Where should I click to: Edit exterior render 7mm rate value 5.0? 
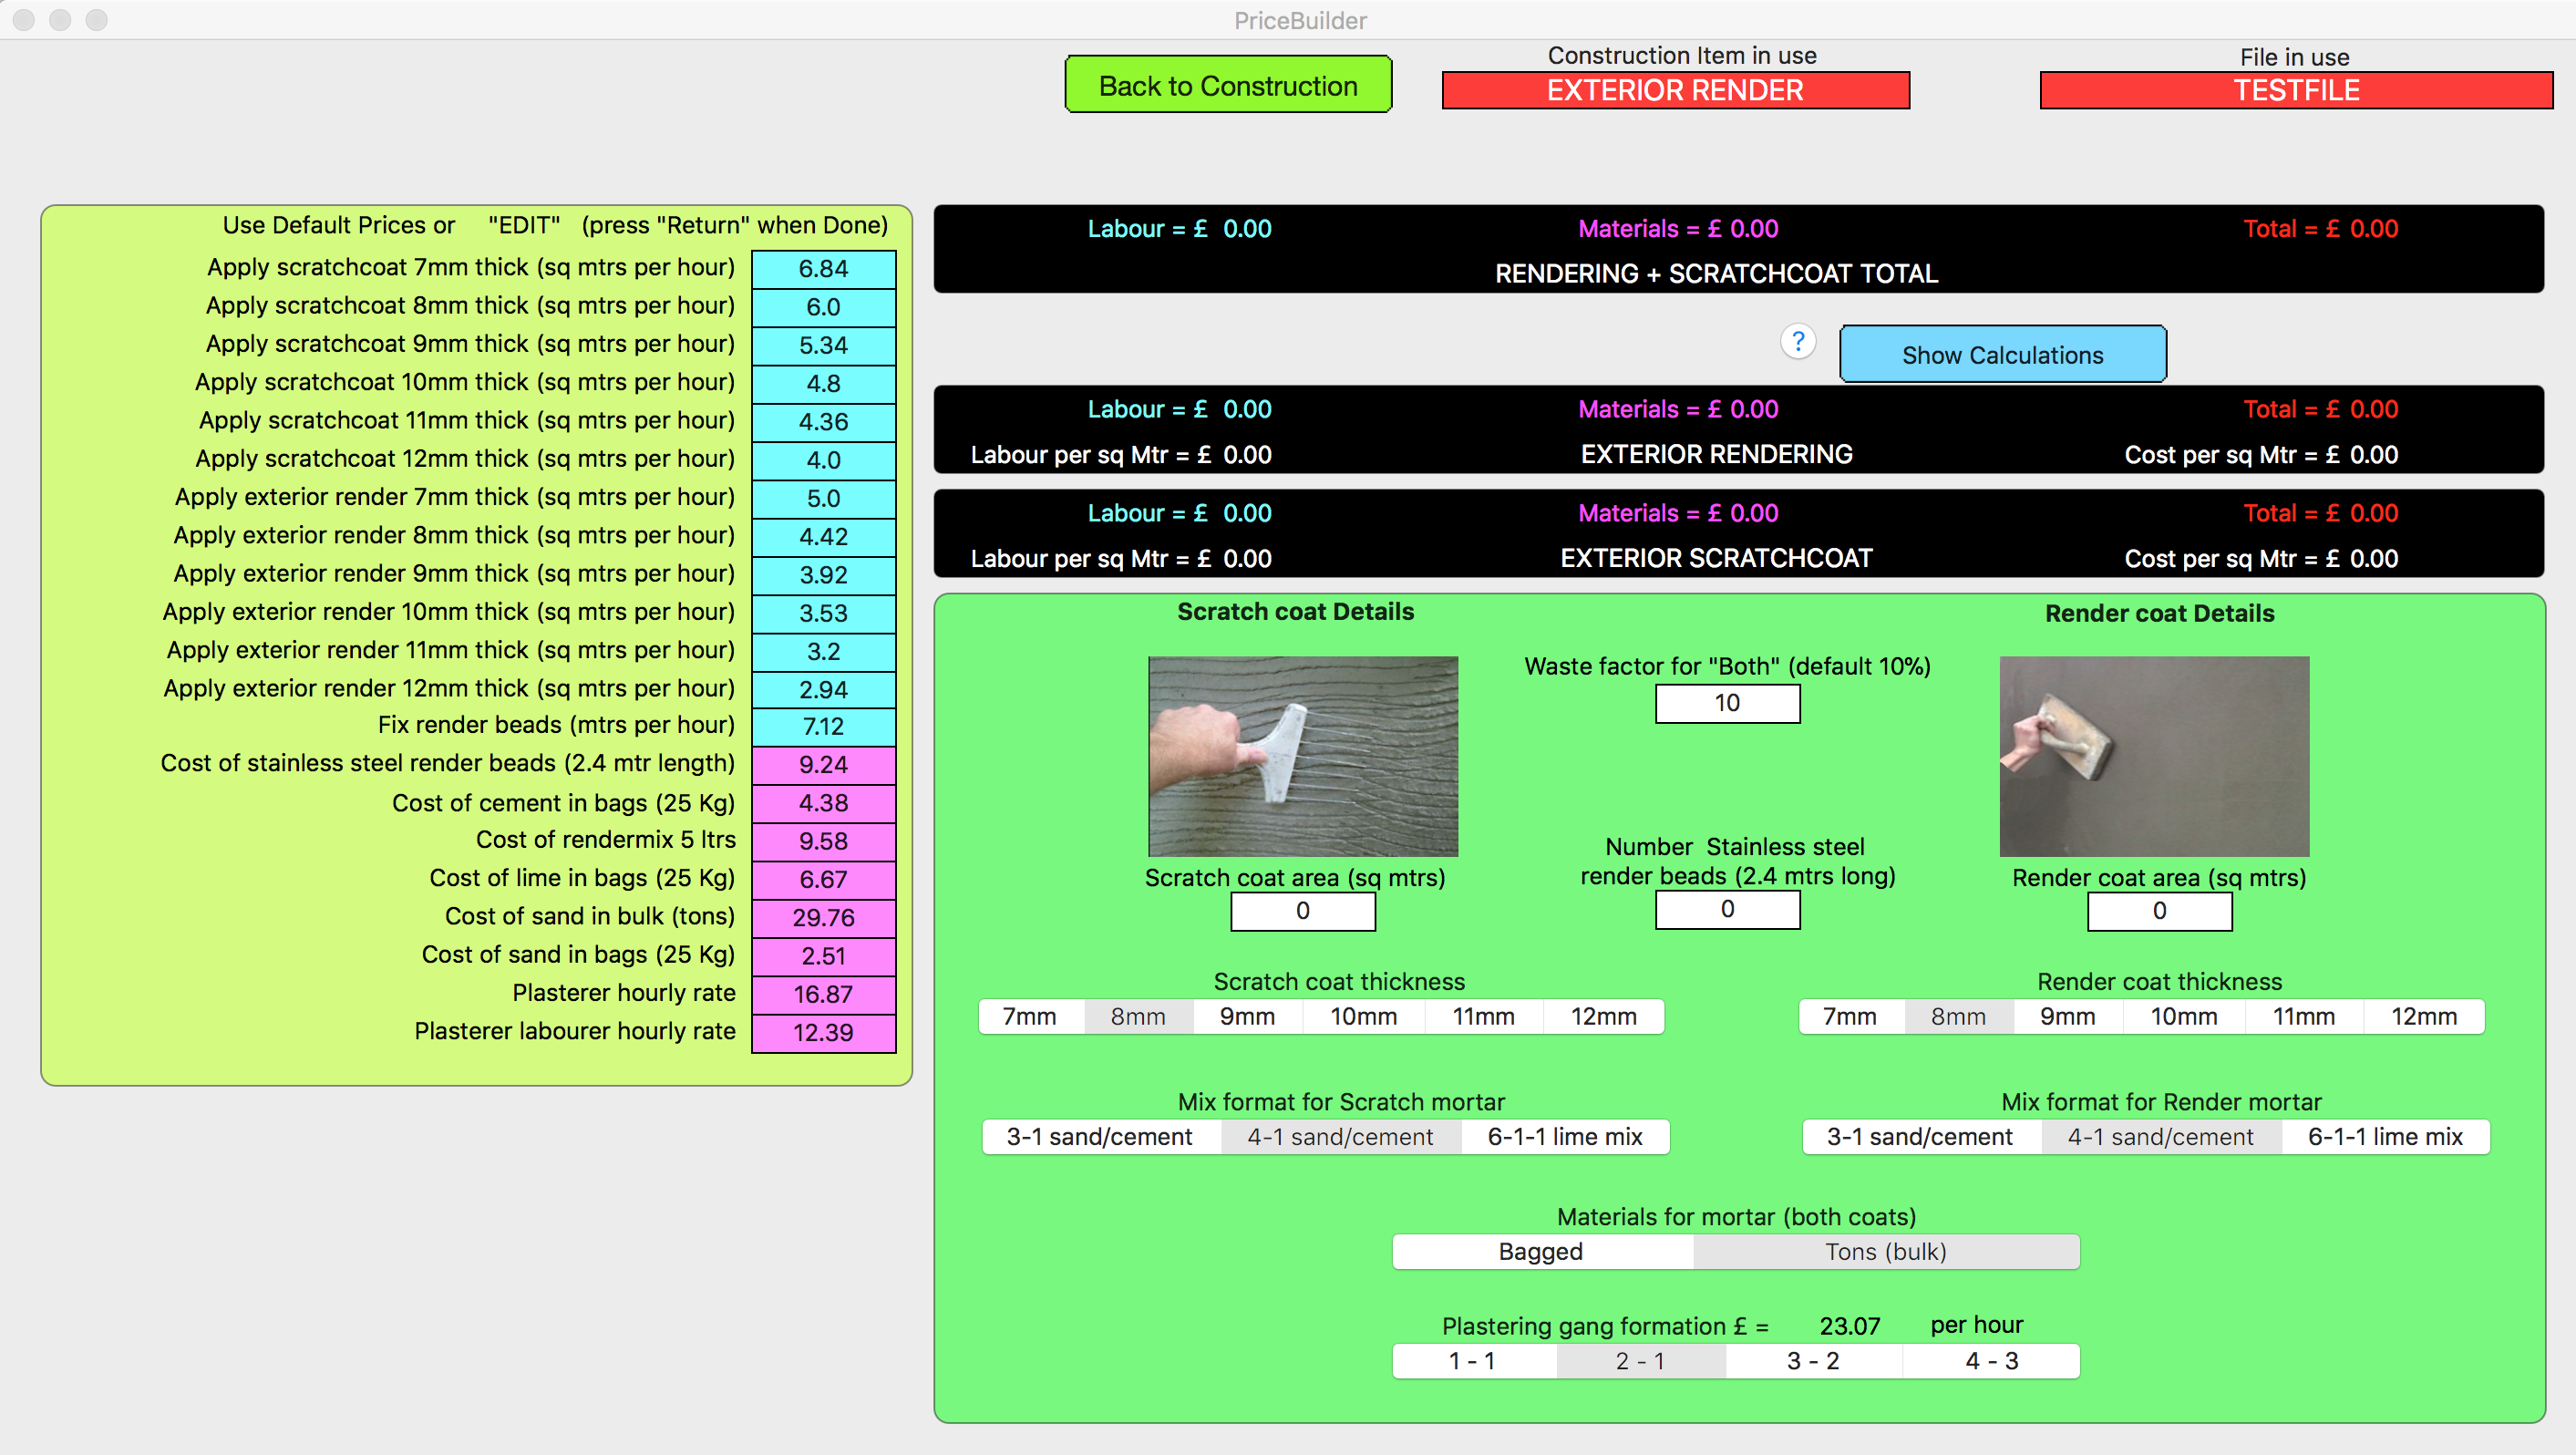pos(823,498)
